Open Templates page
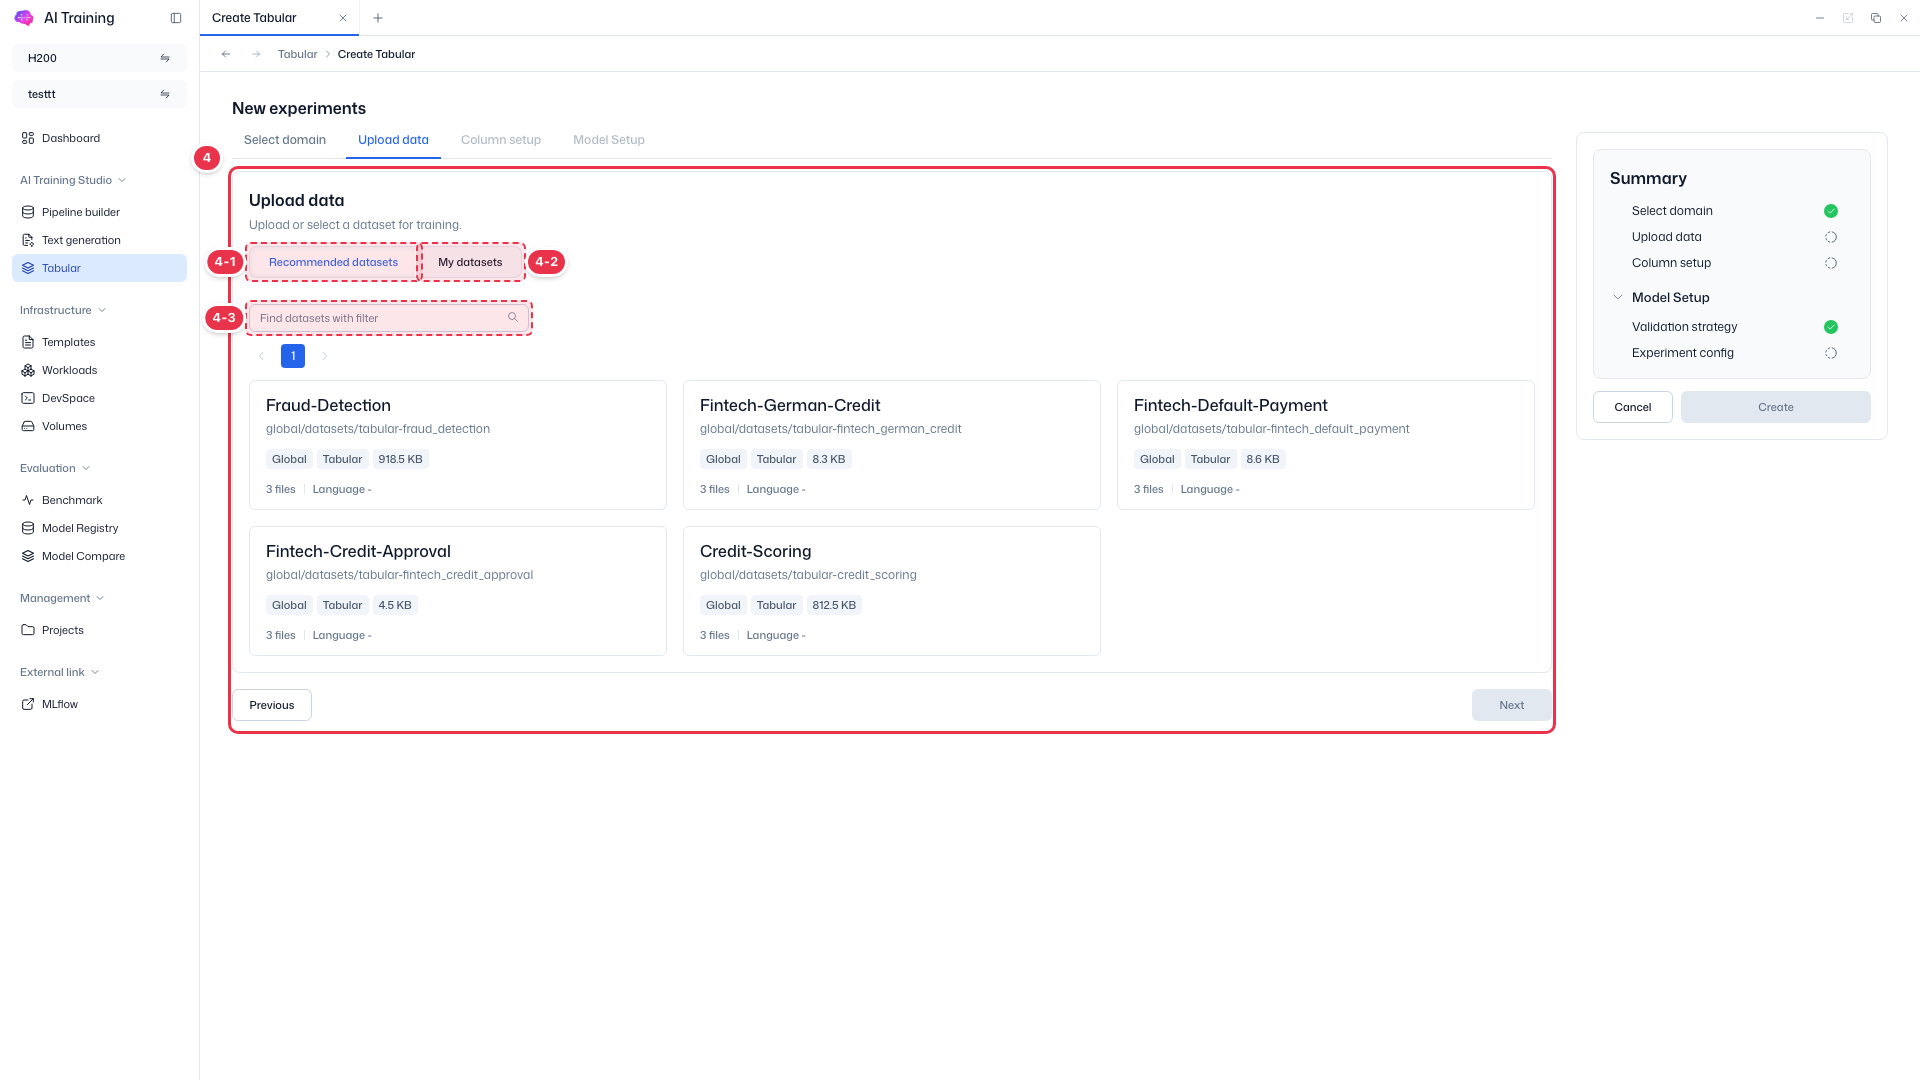The width and height of the screenshot is (1920, 1080). point(99,342)
